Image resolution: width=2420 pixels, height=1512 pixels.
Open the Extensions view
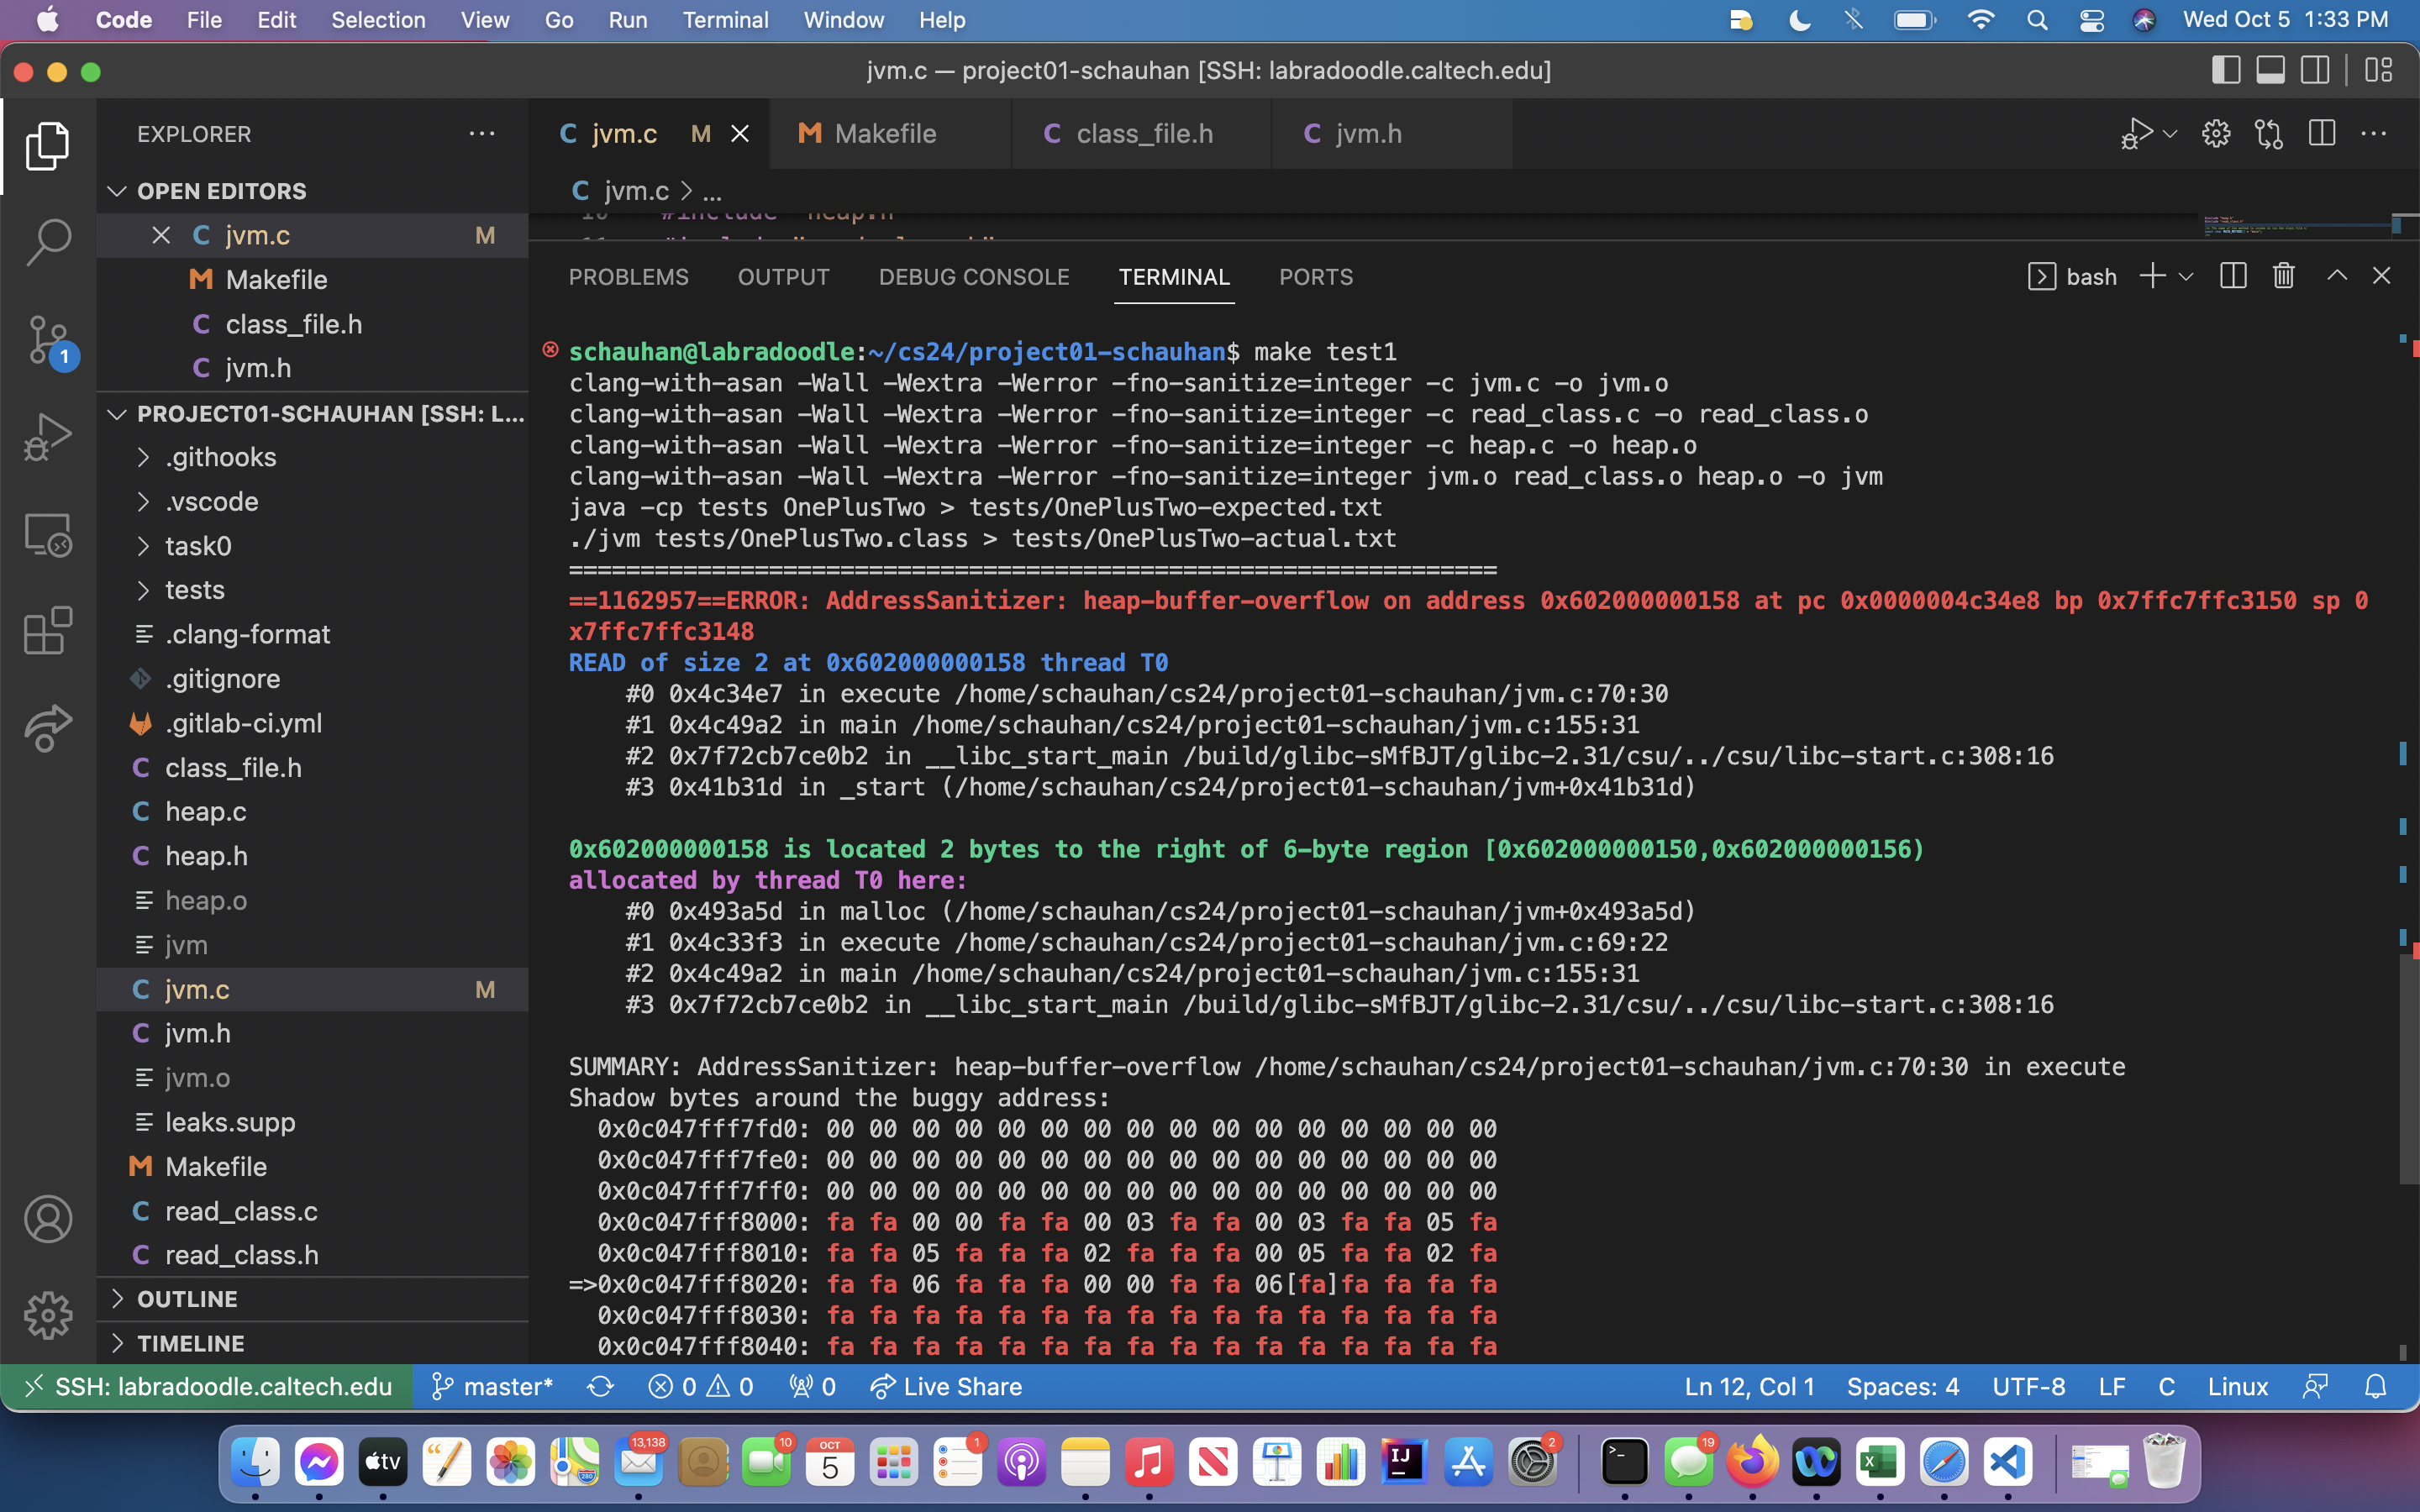[x=47, y=631]
